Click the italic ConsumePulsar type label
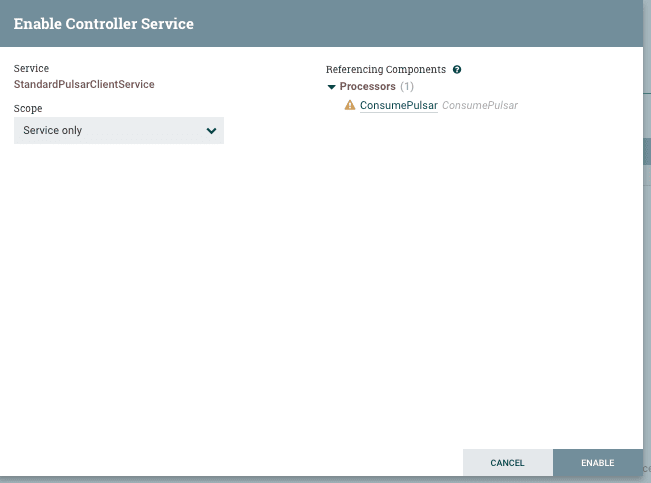 coord(480,105)
